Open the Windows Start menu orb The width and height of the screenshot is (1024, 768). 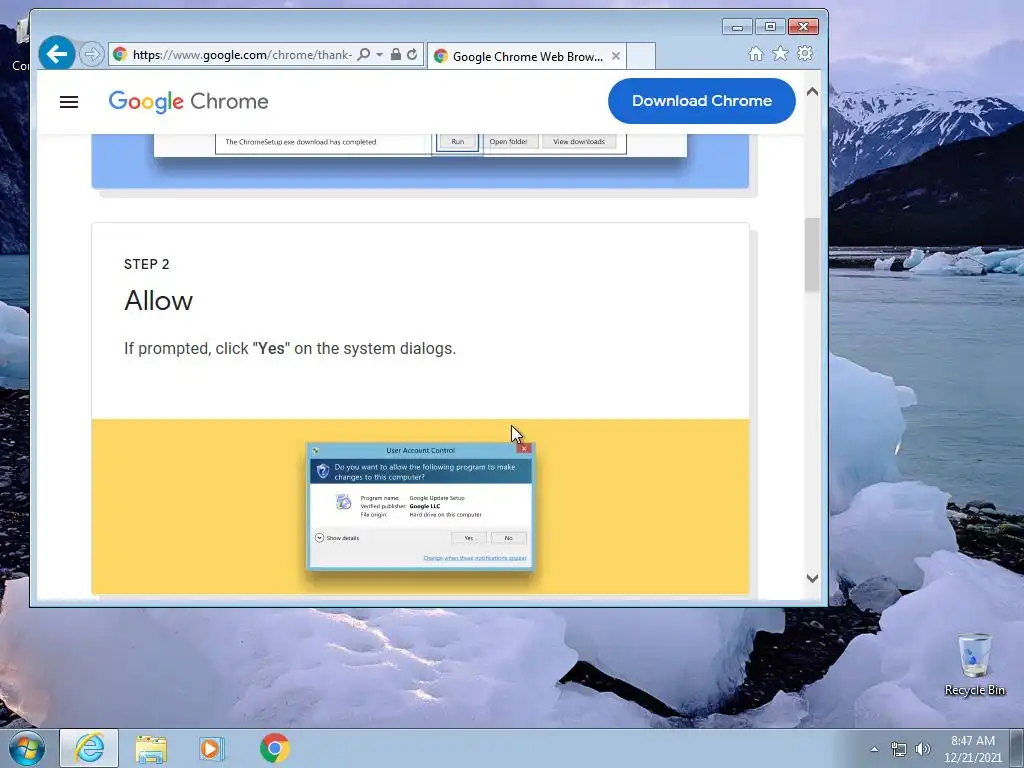click(x=27, y=748)
